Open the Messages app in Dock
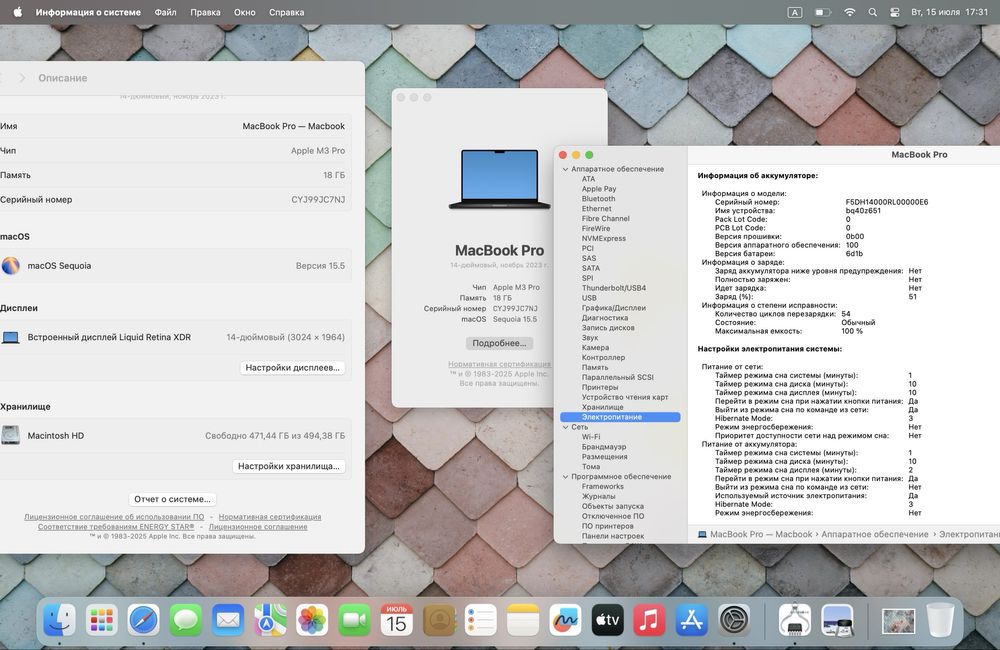 (186, 619)
